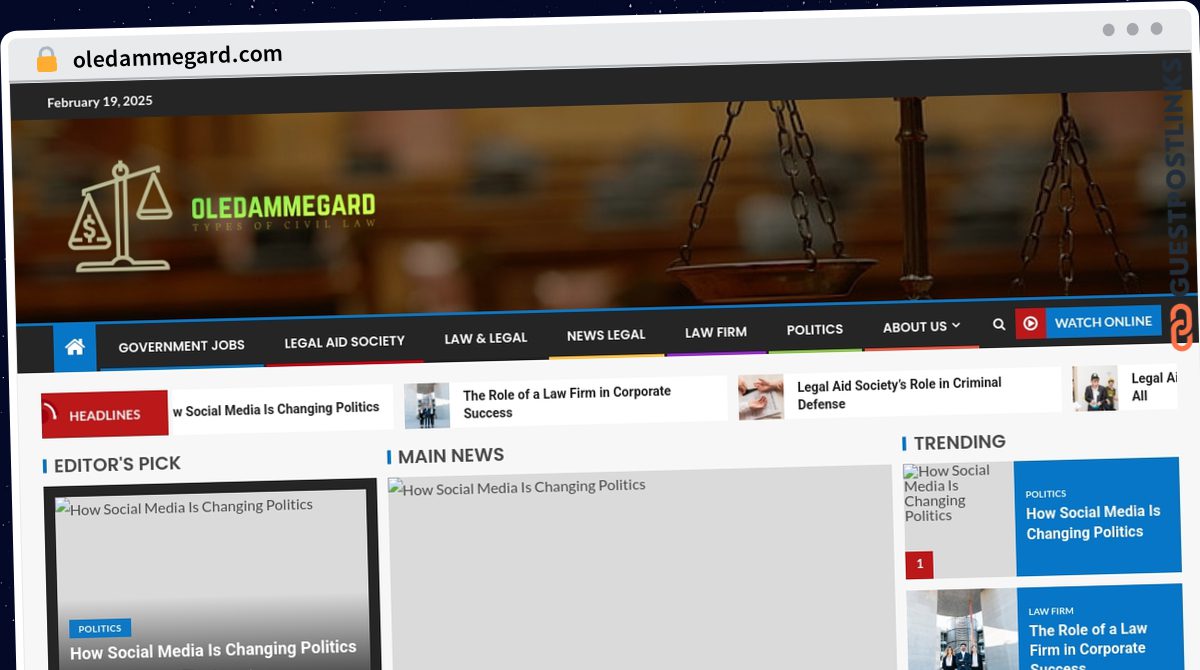Open headline 'The Role of a Law Firm in Corporate Success'

pos(567,402)
